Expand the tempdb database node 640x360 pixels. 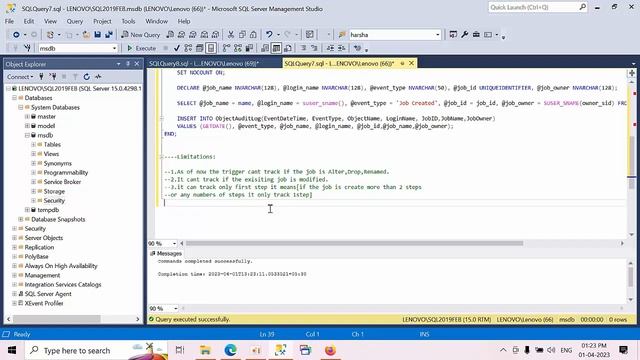[27, 210]
